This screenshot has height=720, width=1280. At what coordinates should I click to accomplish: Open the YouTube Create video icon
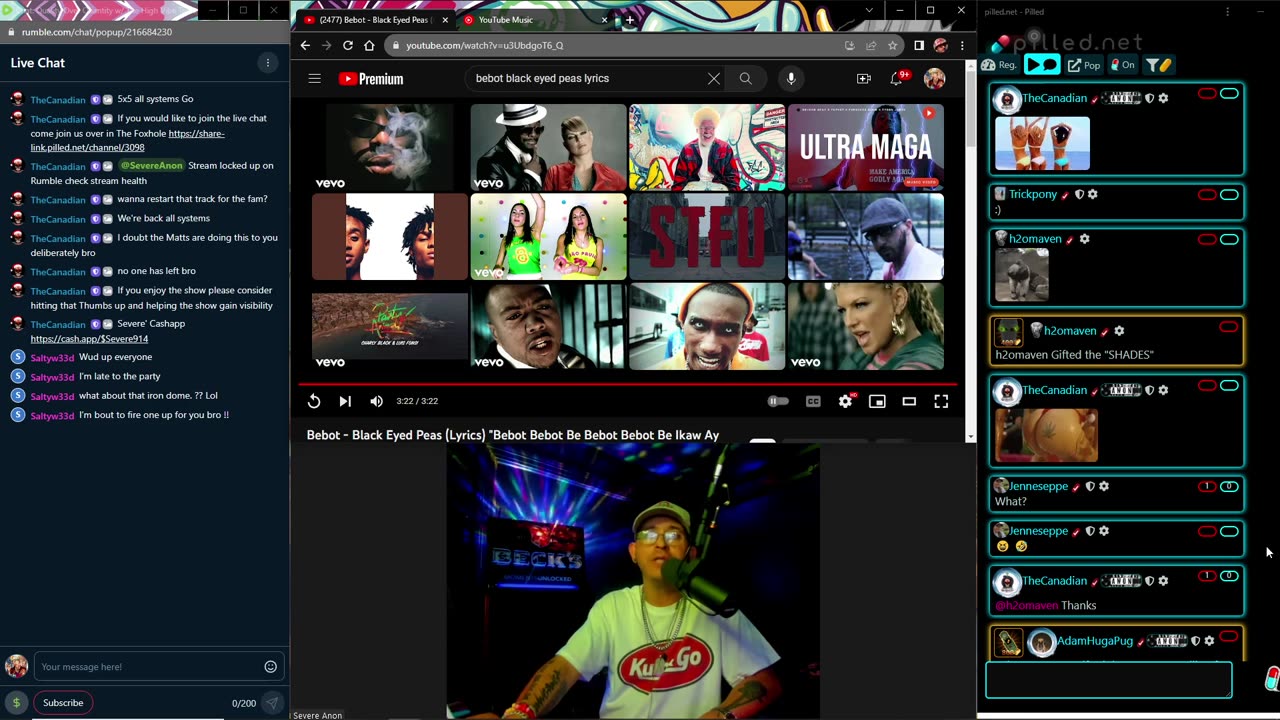pos(863,78)
